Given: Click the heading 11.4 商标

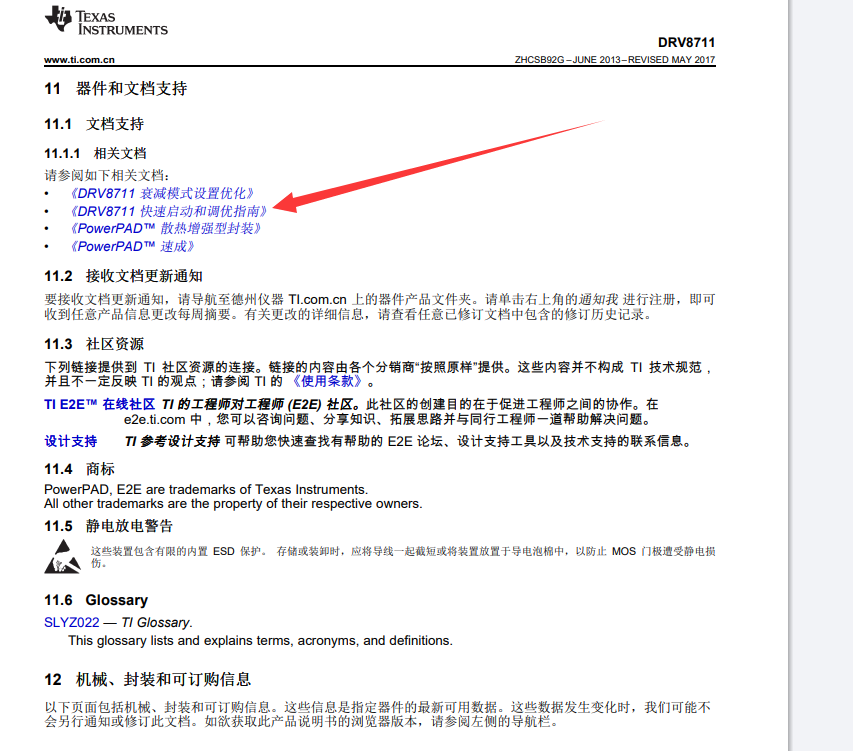Looking at the screenshot, I should pyautogui.click(x=79, y=469).
